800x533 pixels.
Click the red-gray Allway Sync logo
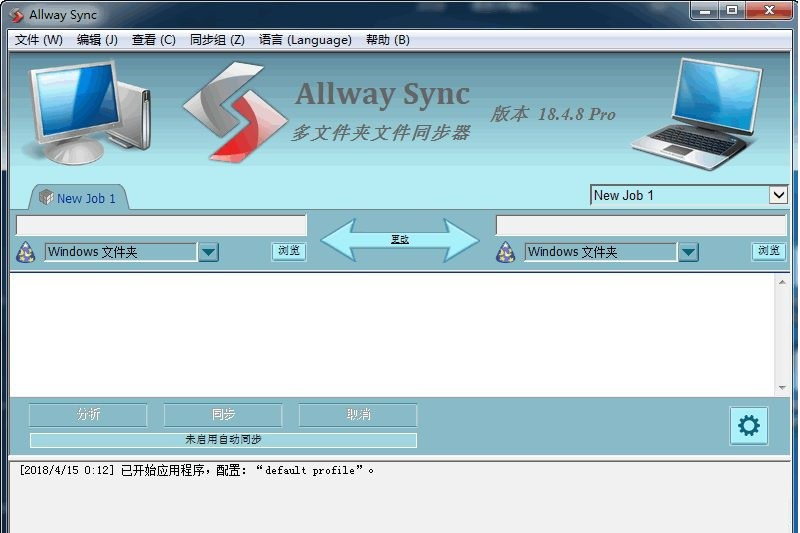(x=235, y=112)
